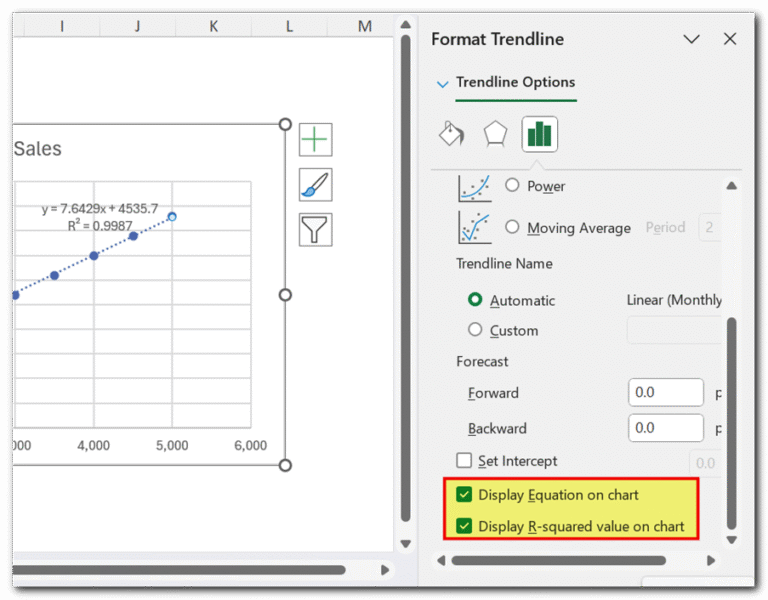The width and height of the screenshot is (768, 600).
Task: Click the pane's scroll up arrow
Action: click(x=731, y=186)
